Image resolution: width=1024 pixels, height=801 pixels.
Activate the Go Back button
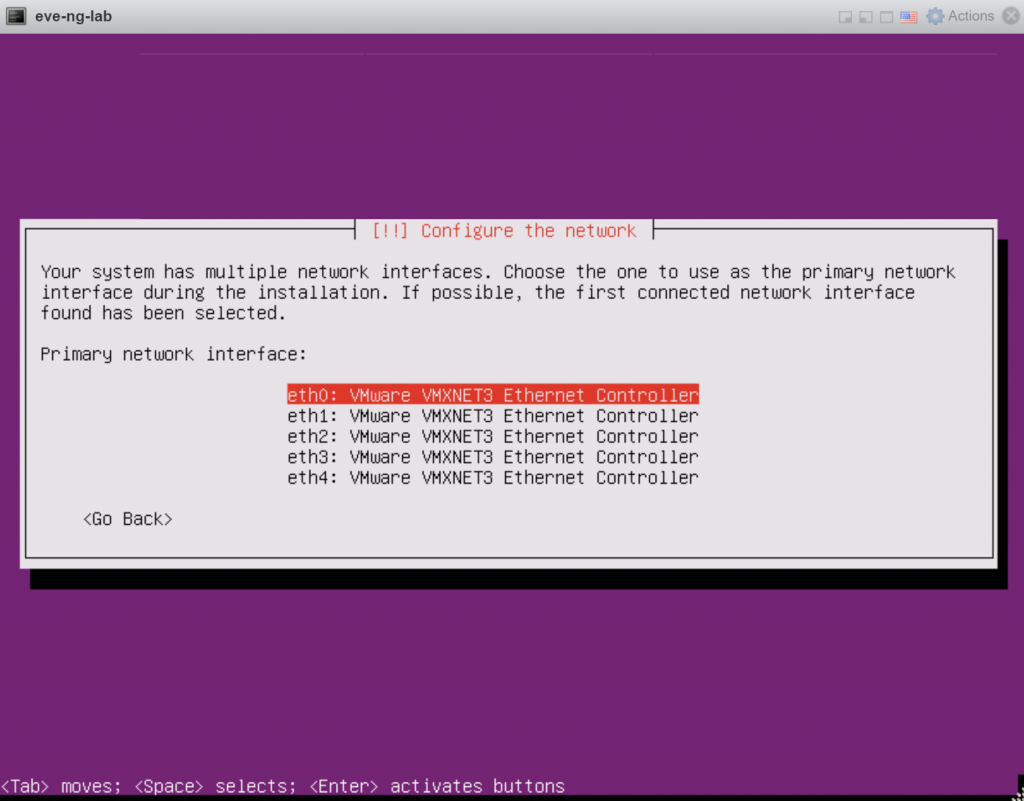[x=127, y=519]
